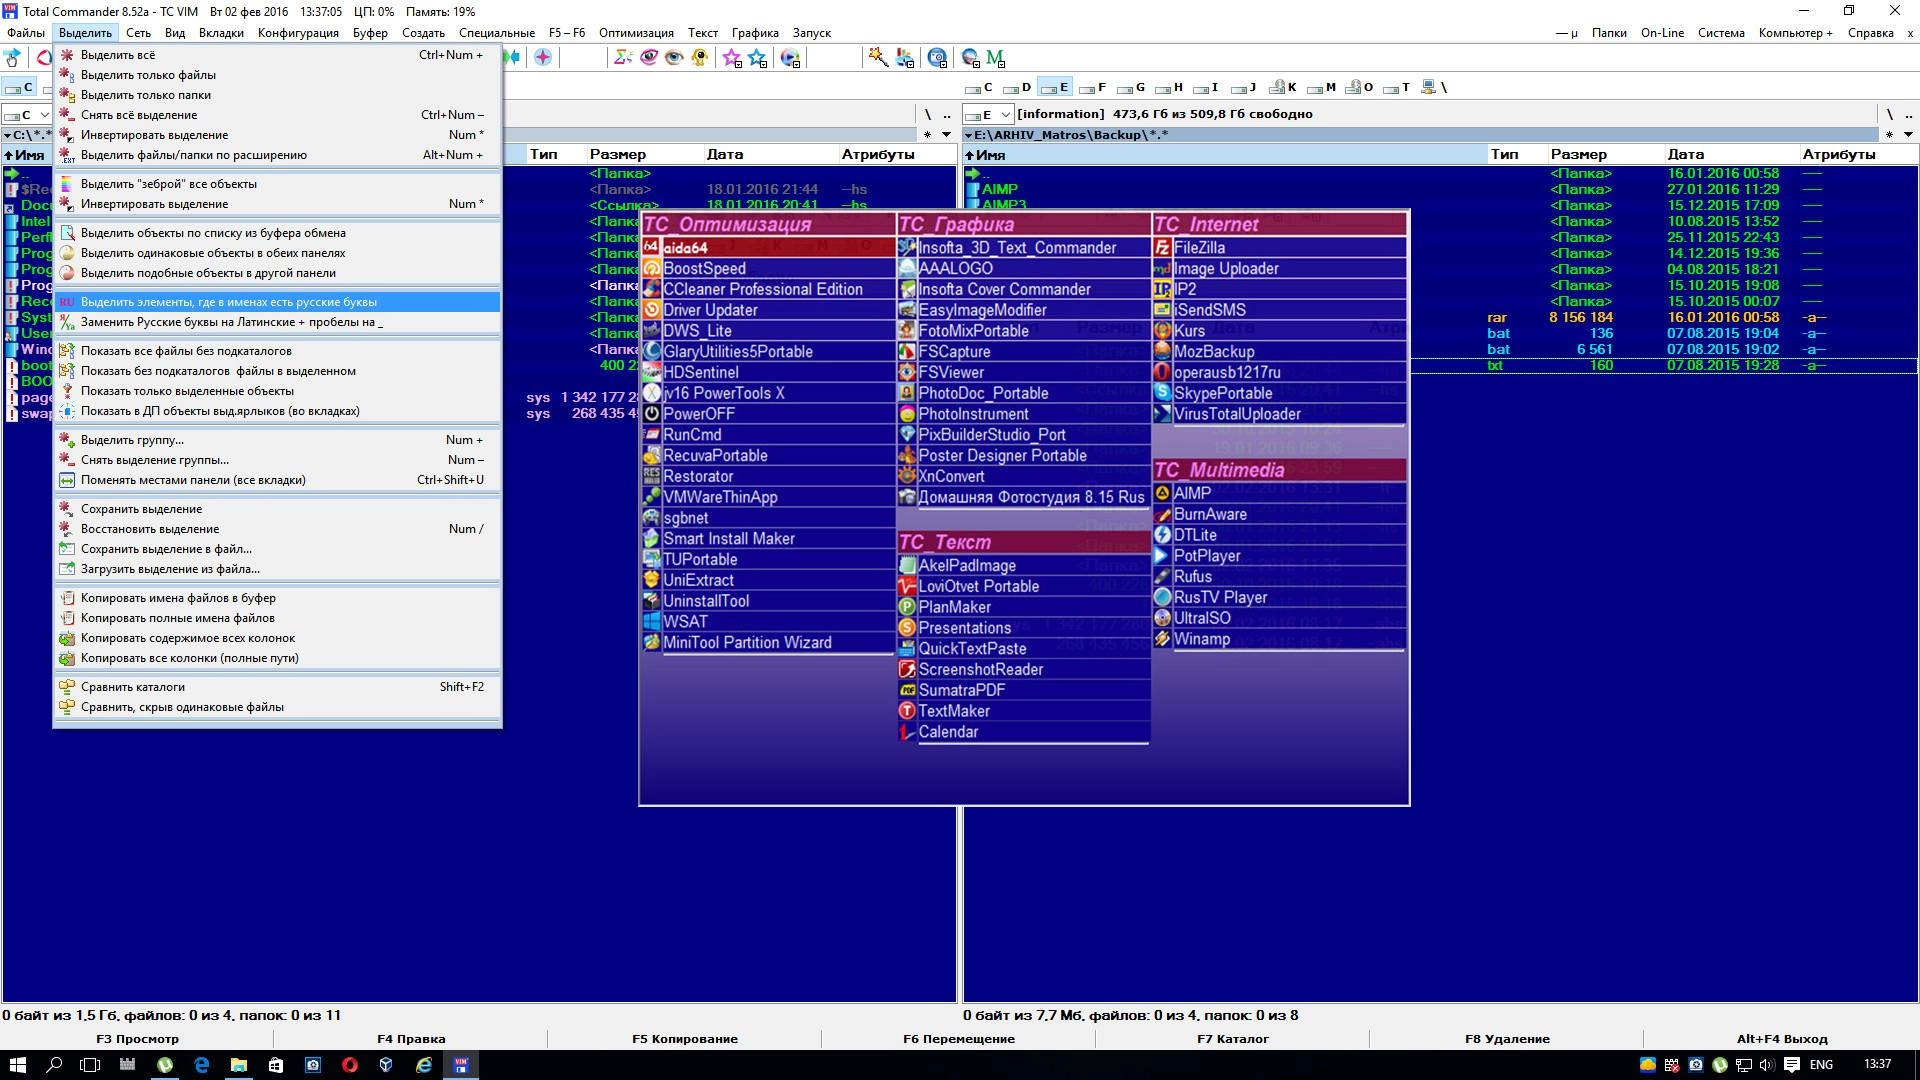
Task: Open the blue star favorites toolbar icon
Action: tap(758, 58)
